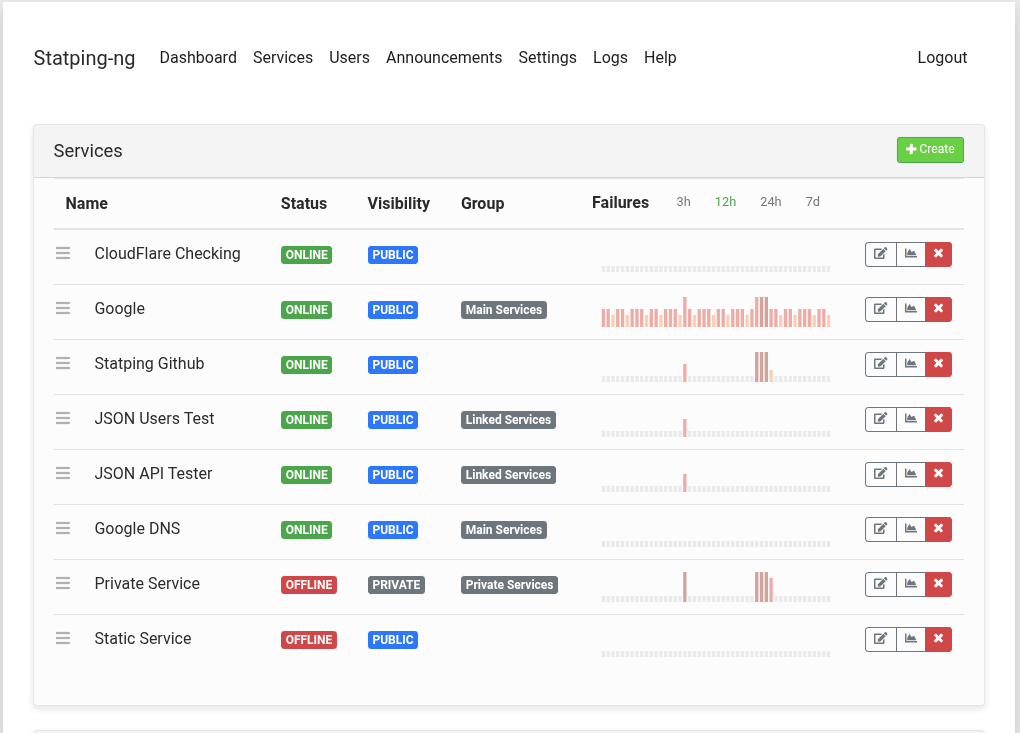
Task: Edit the Private Service entry
Action: [880, 584]
